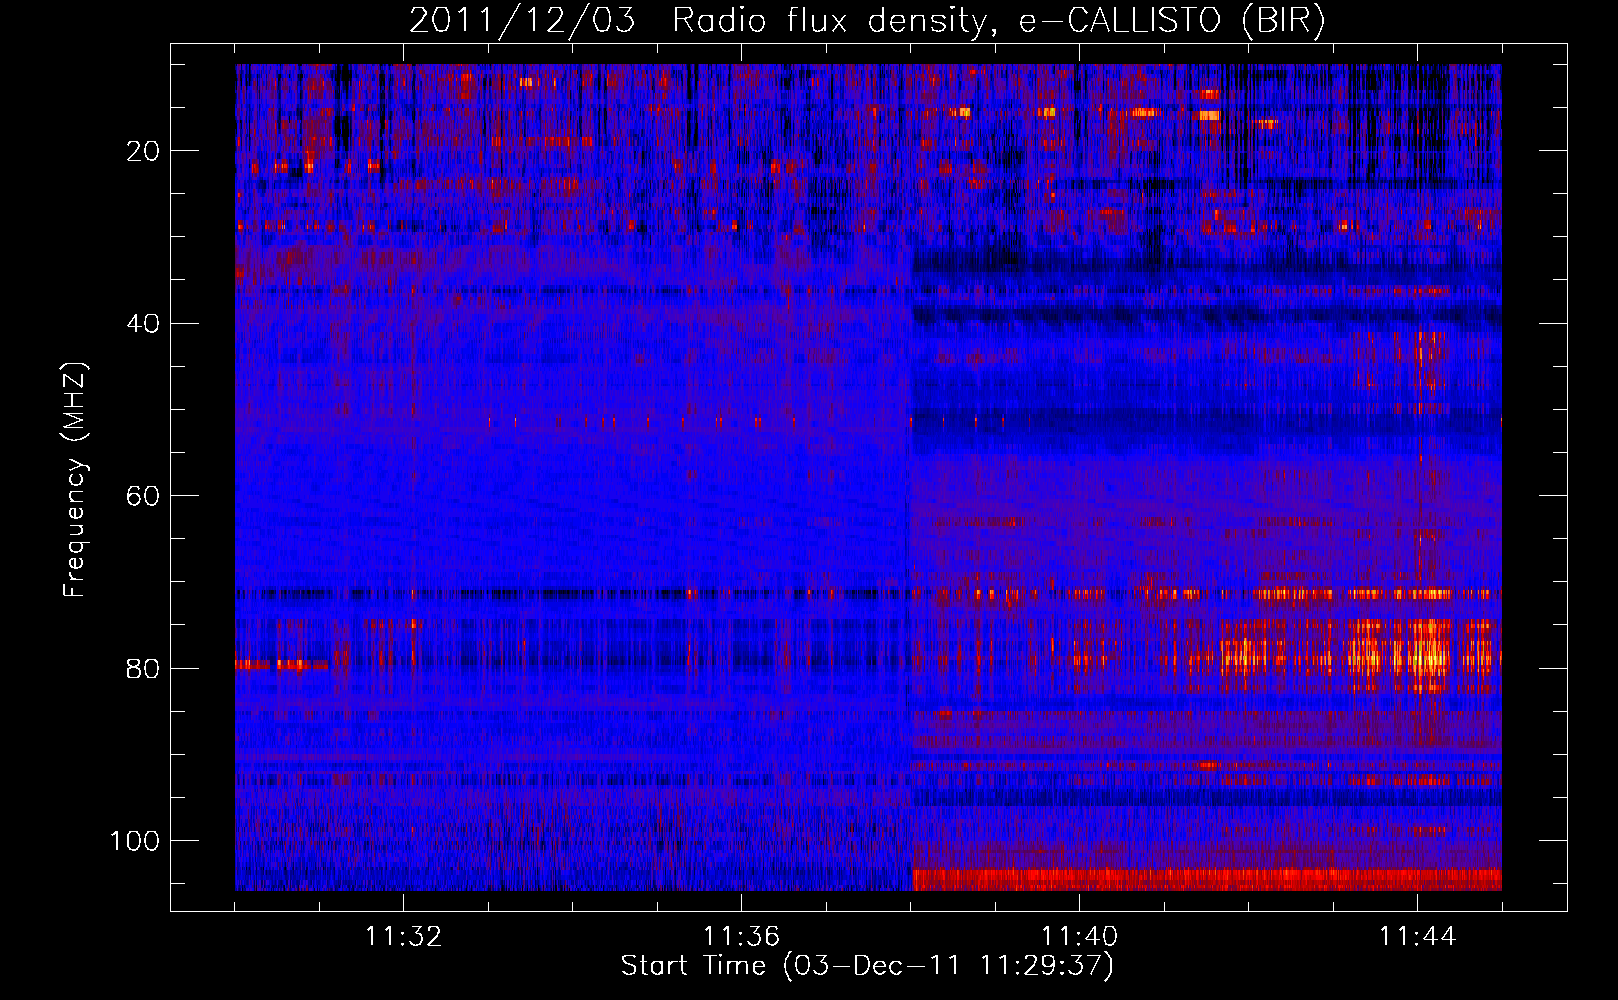Click the '60' frequency tick label

tap(144, 496)
